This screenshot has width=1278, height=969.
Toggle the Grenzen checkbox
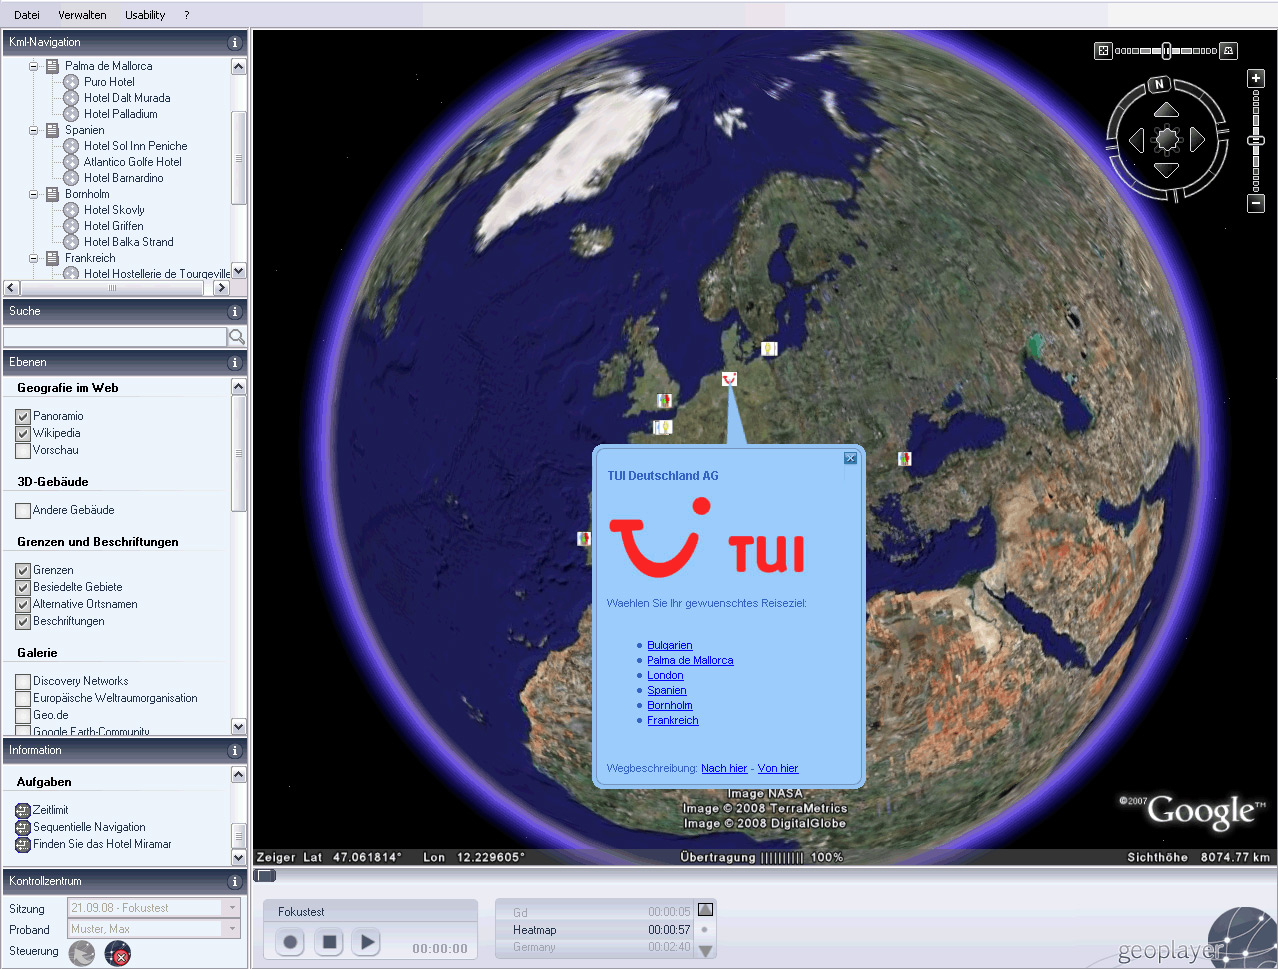point(23,570)
